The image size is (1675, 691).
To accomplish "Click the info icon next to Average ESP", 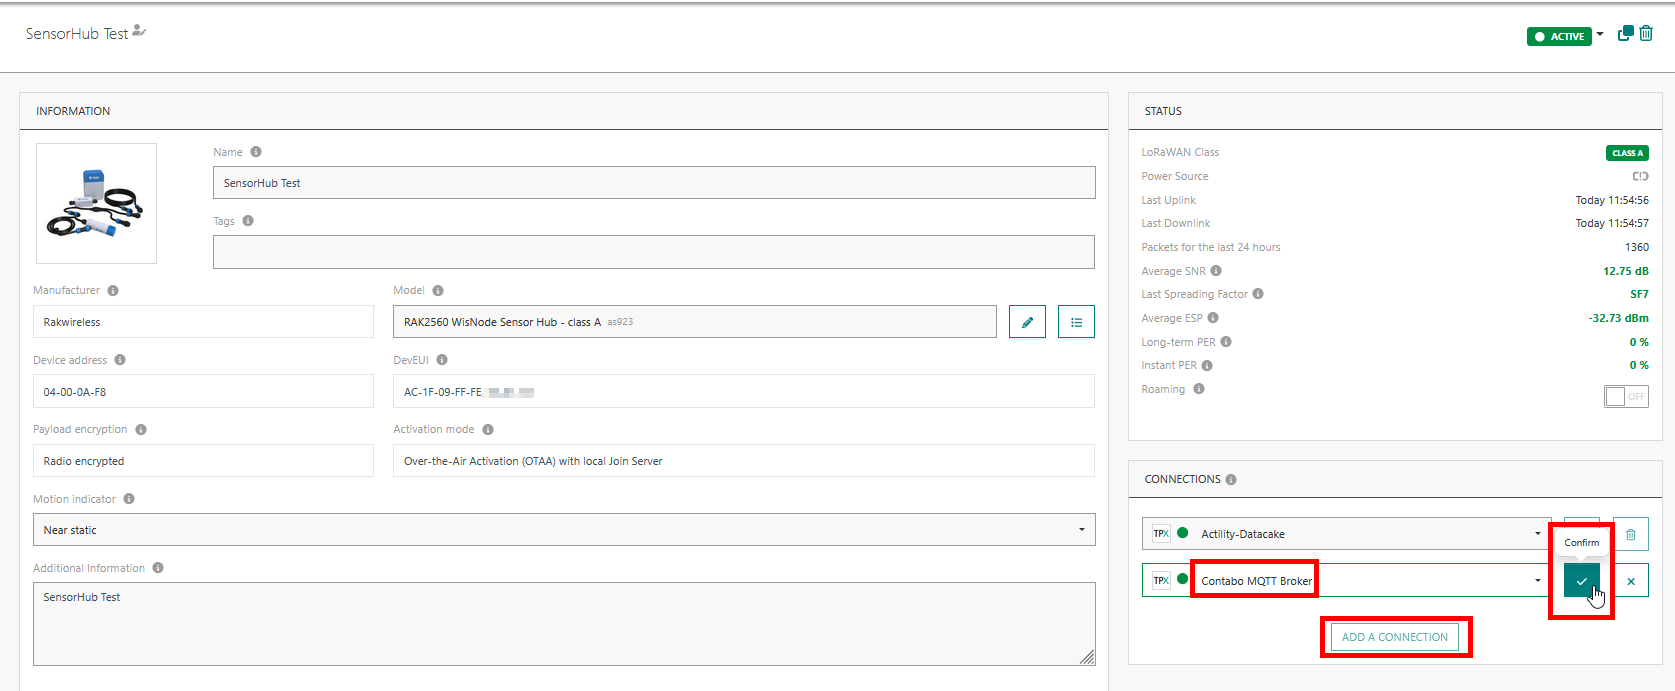I will [1213, 318].
